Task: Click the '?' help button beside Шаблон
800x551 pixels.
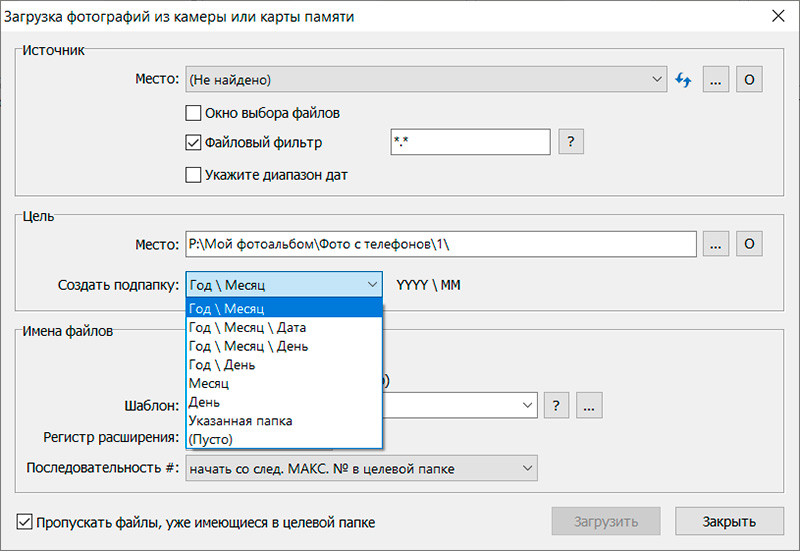Action: point(557,405)
